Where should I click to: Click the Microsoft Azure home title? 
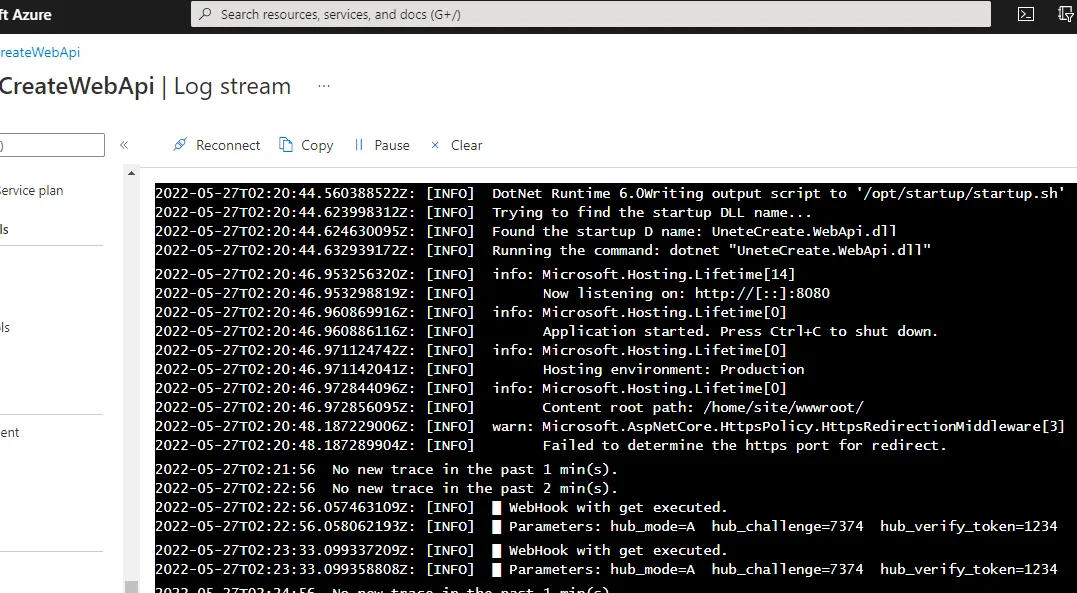[x=26, y=14]
